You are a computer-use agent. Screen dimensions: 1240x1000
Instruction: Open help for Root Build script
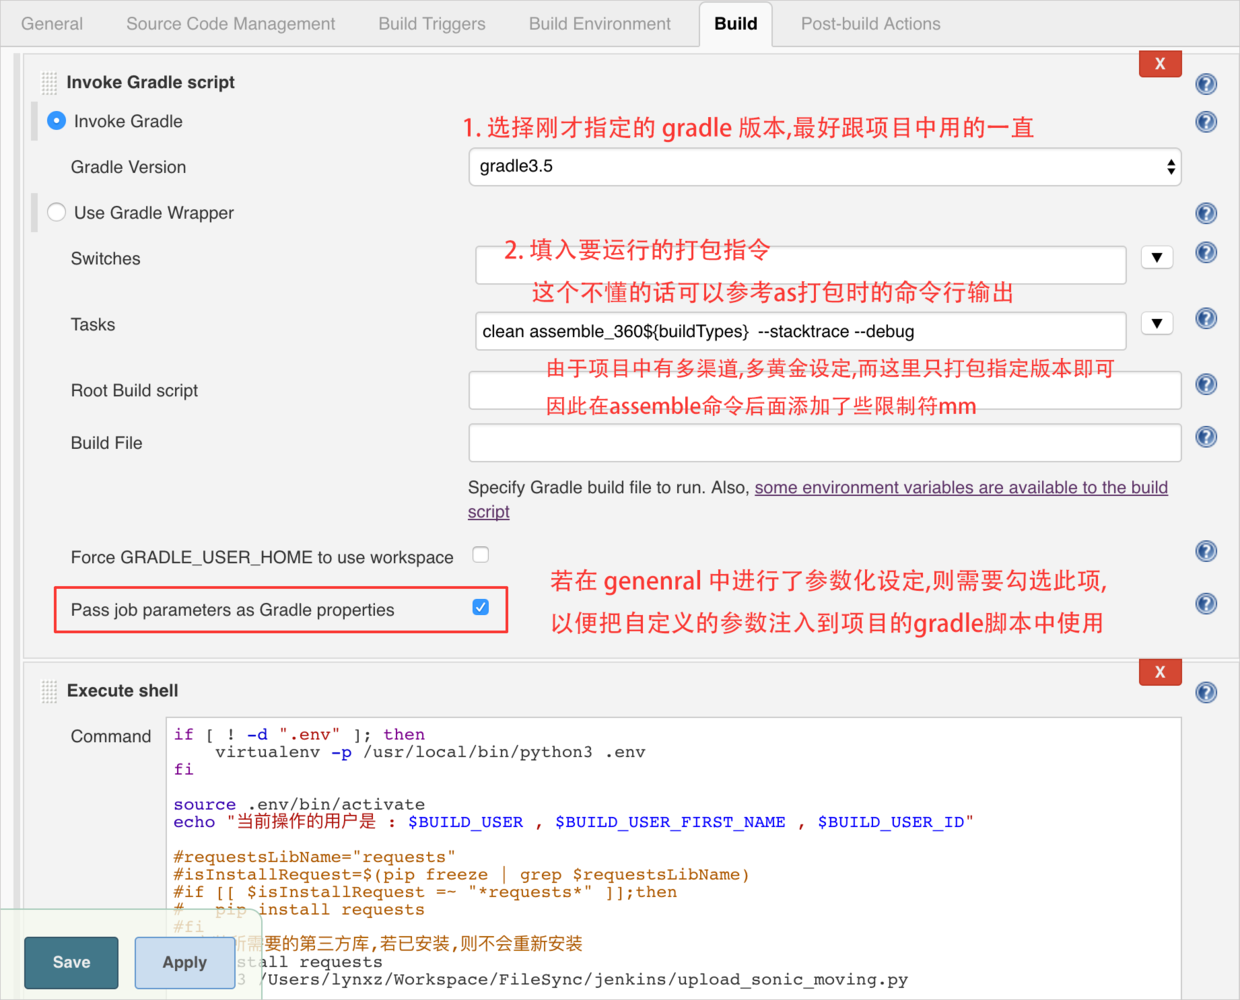coord(1206,385)
